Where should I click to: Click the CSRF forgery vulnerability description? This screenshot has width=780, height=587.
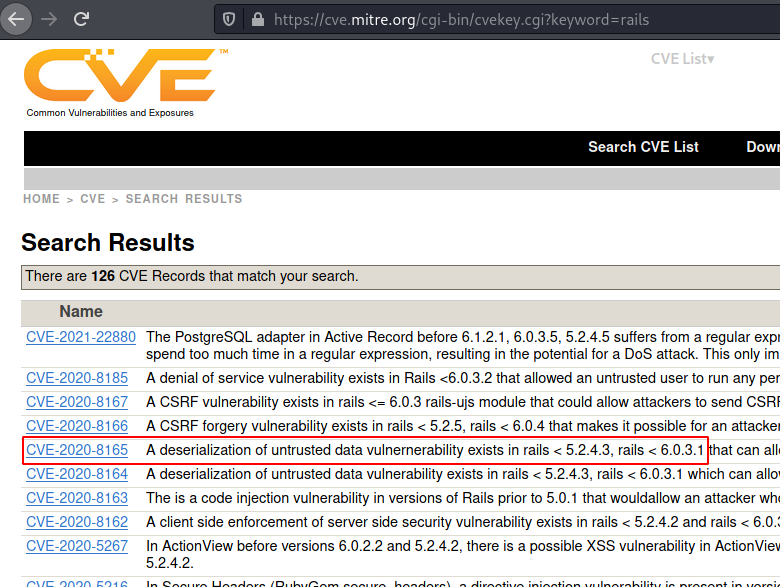[x=463, y=426]
